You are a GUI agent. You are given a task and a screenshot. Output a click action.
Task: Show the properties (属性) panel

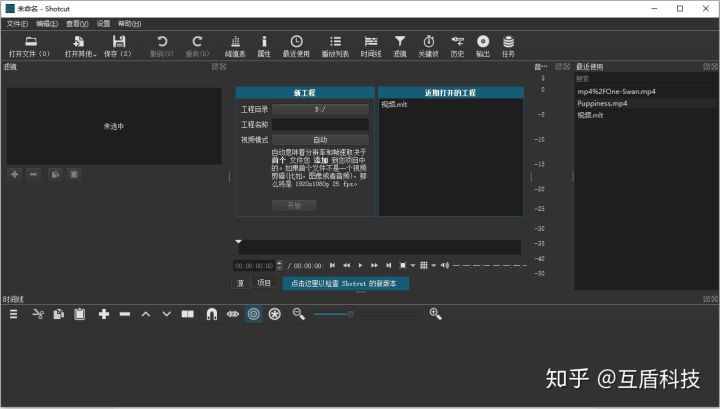(264, 46)
